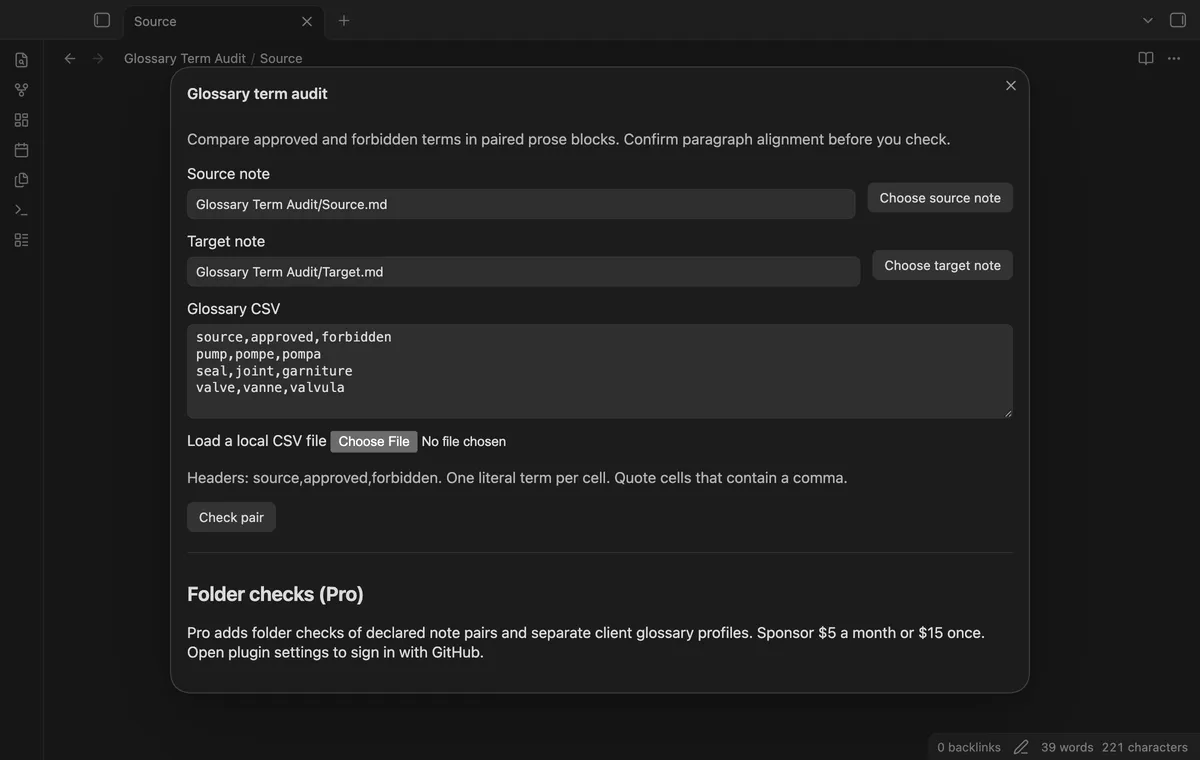Click the source,approved,forbidden header line

294,337
